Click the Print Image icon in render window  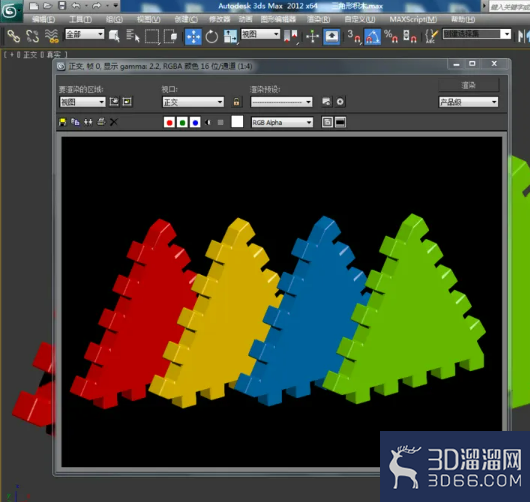click(101, 122)
